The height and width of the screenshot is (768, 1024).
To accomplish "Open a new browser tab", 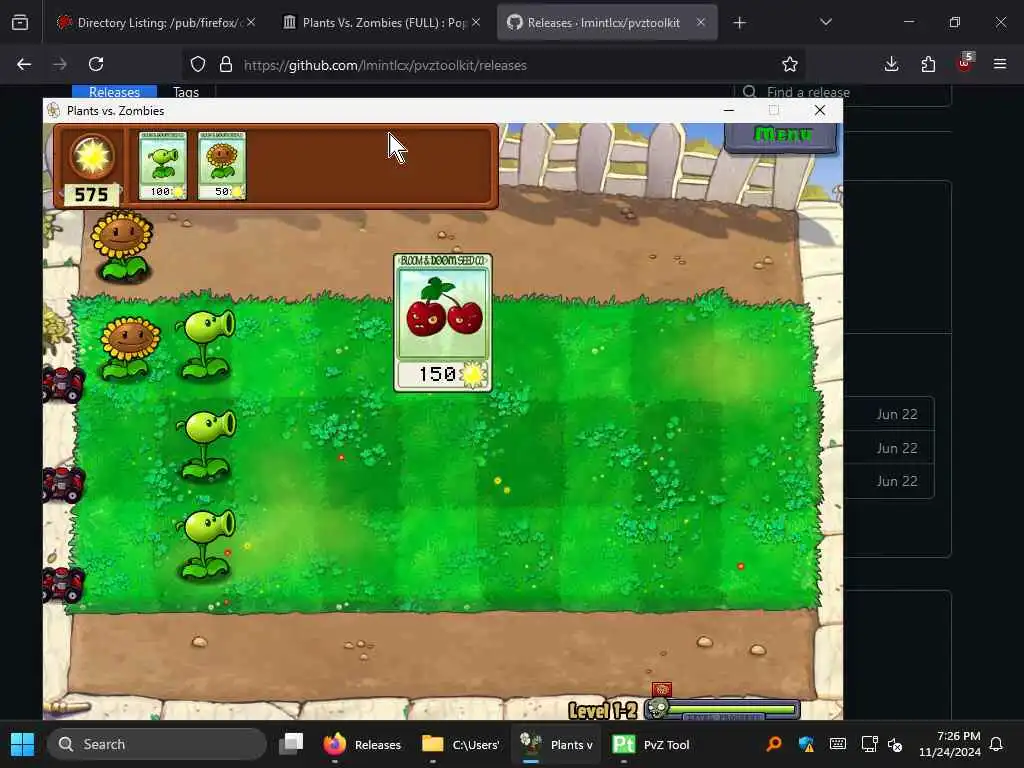I will pos(739,23).
